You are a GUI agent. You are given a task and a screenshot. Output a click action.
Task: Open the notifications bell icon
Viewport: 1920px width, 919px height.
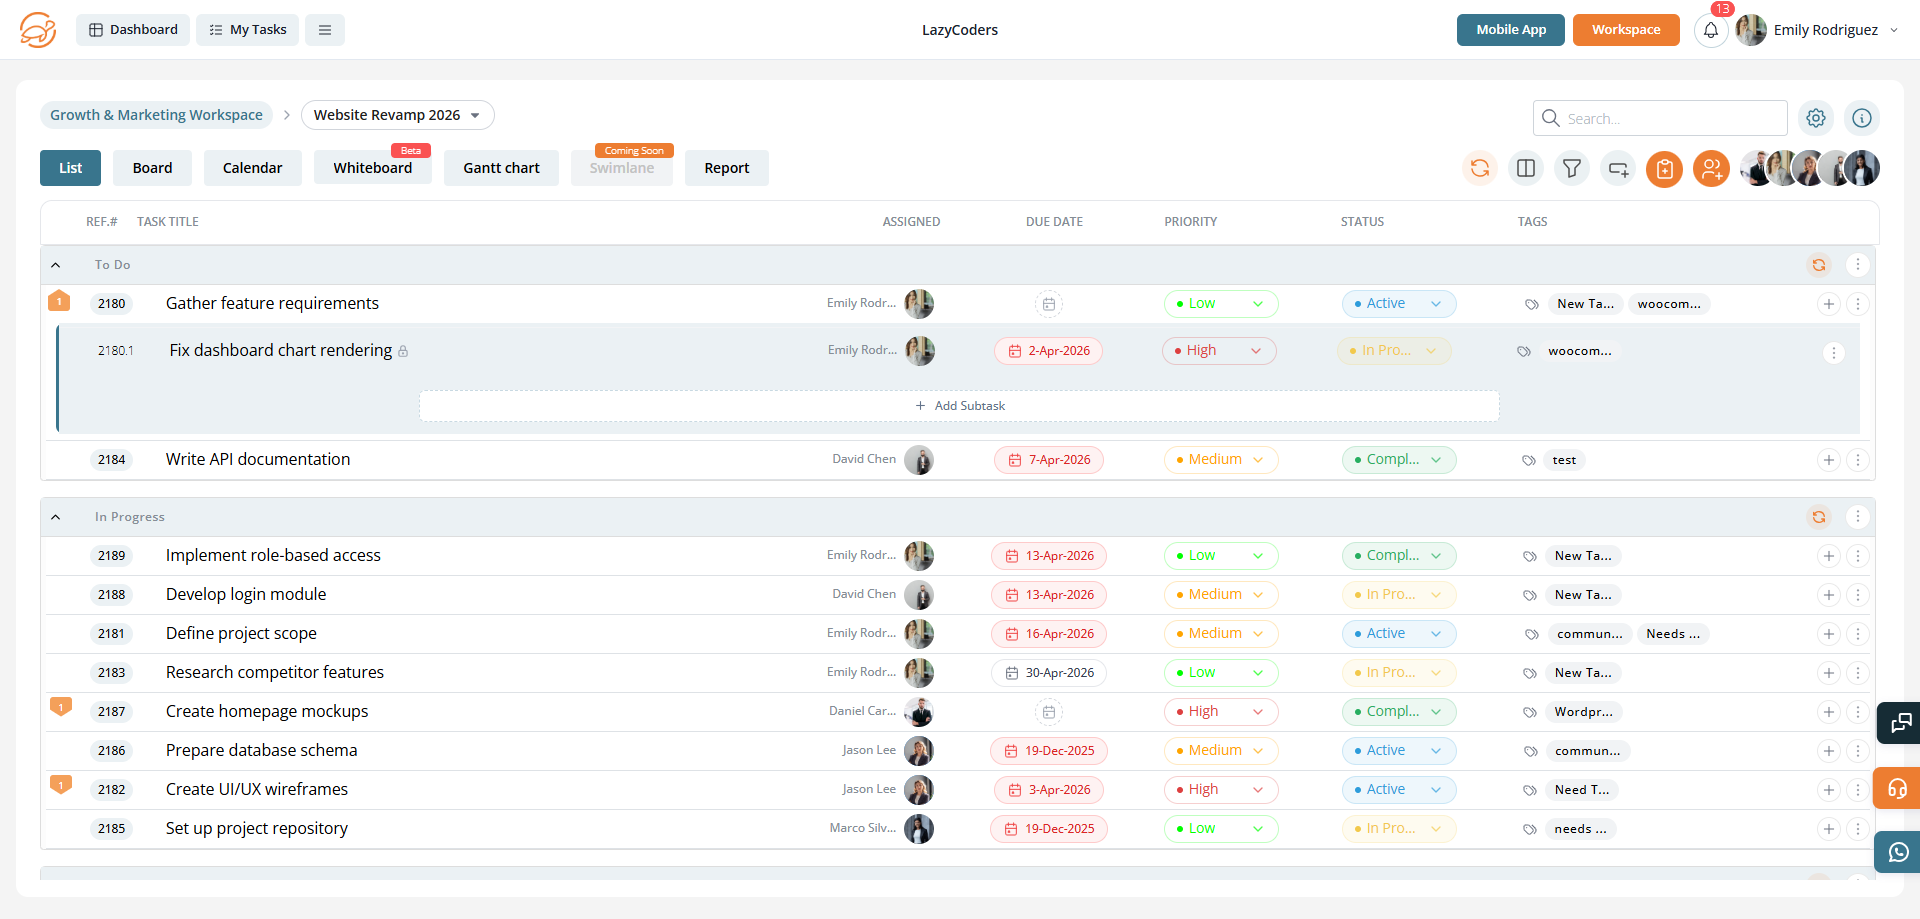point(1710,31)
